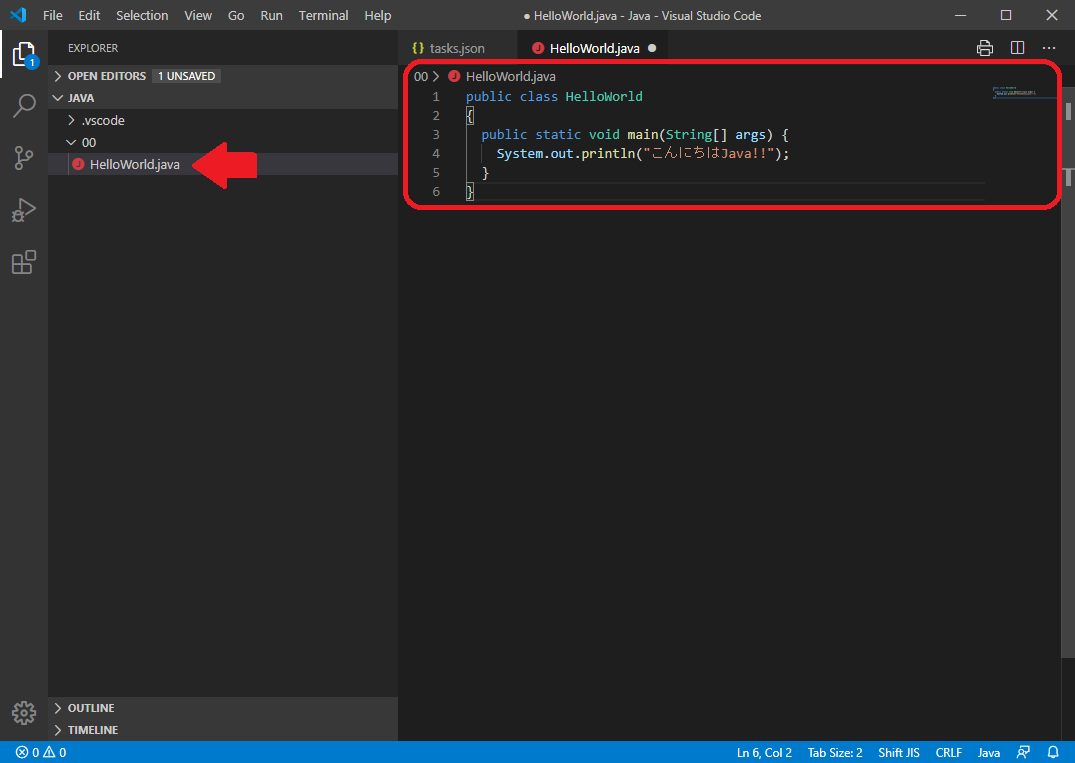Click the 1 UNSAVED badge
The image size is (1075, 763).
point(186,76)
